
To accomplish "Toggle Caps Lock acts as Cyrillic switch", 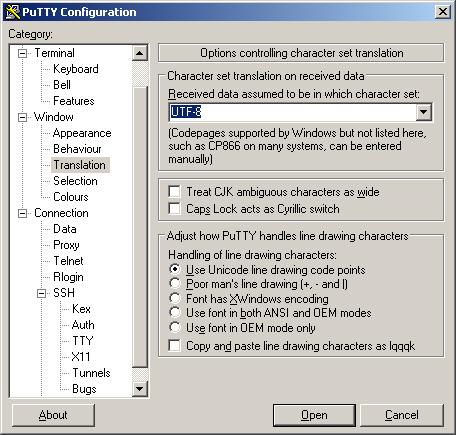I will tap(174, 209).
